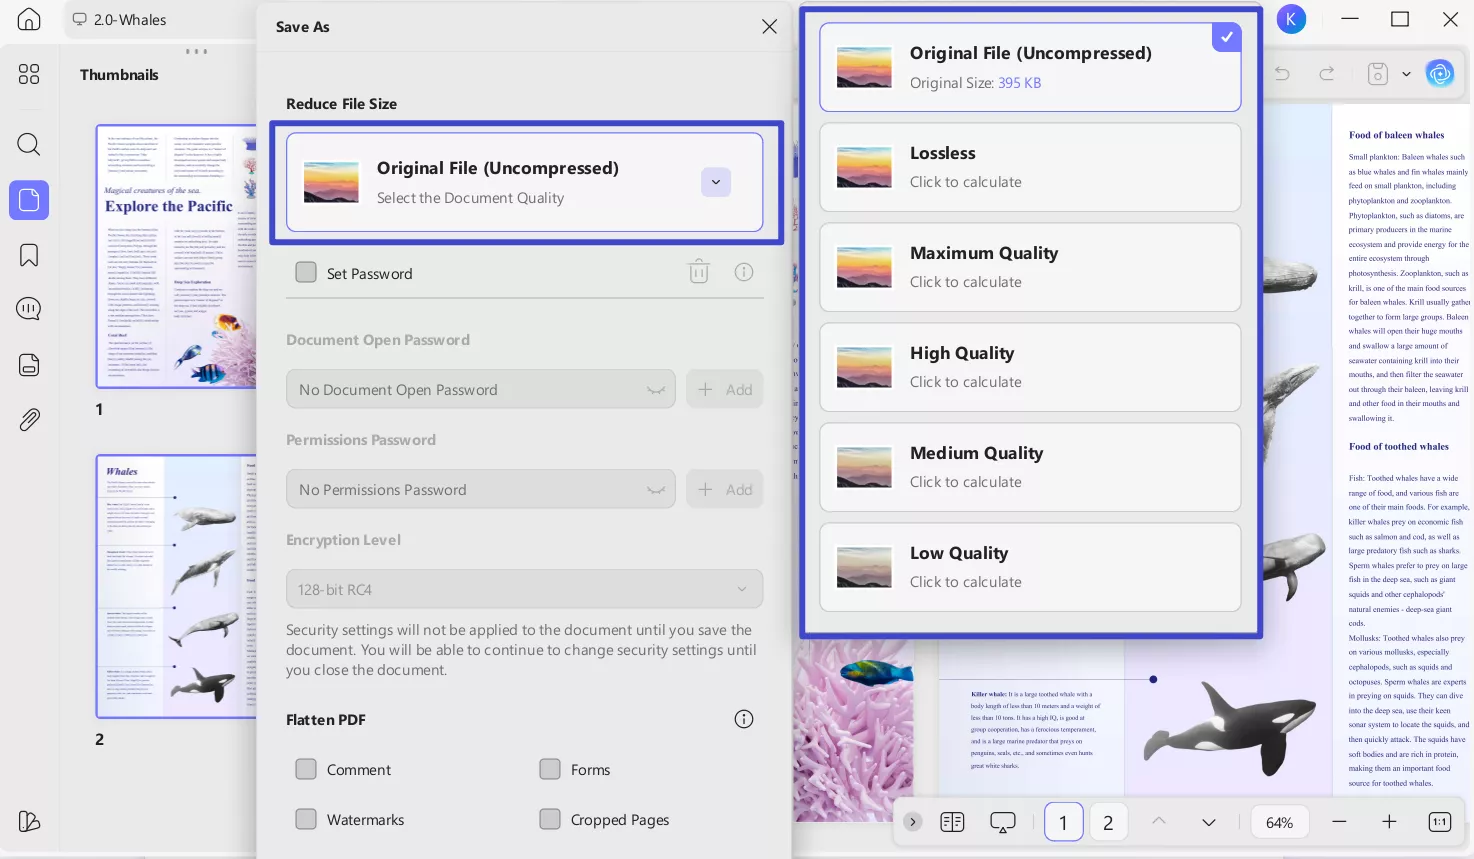Enable the Set Password checkbox

[306, 272]
